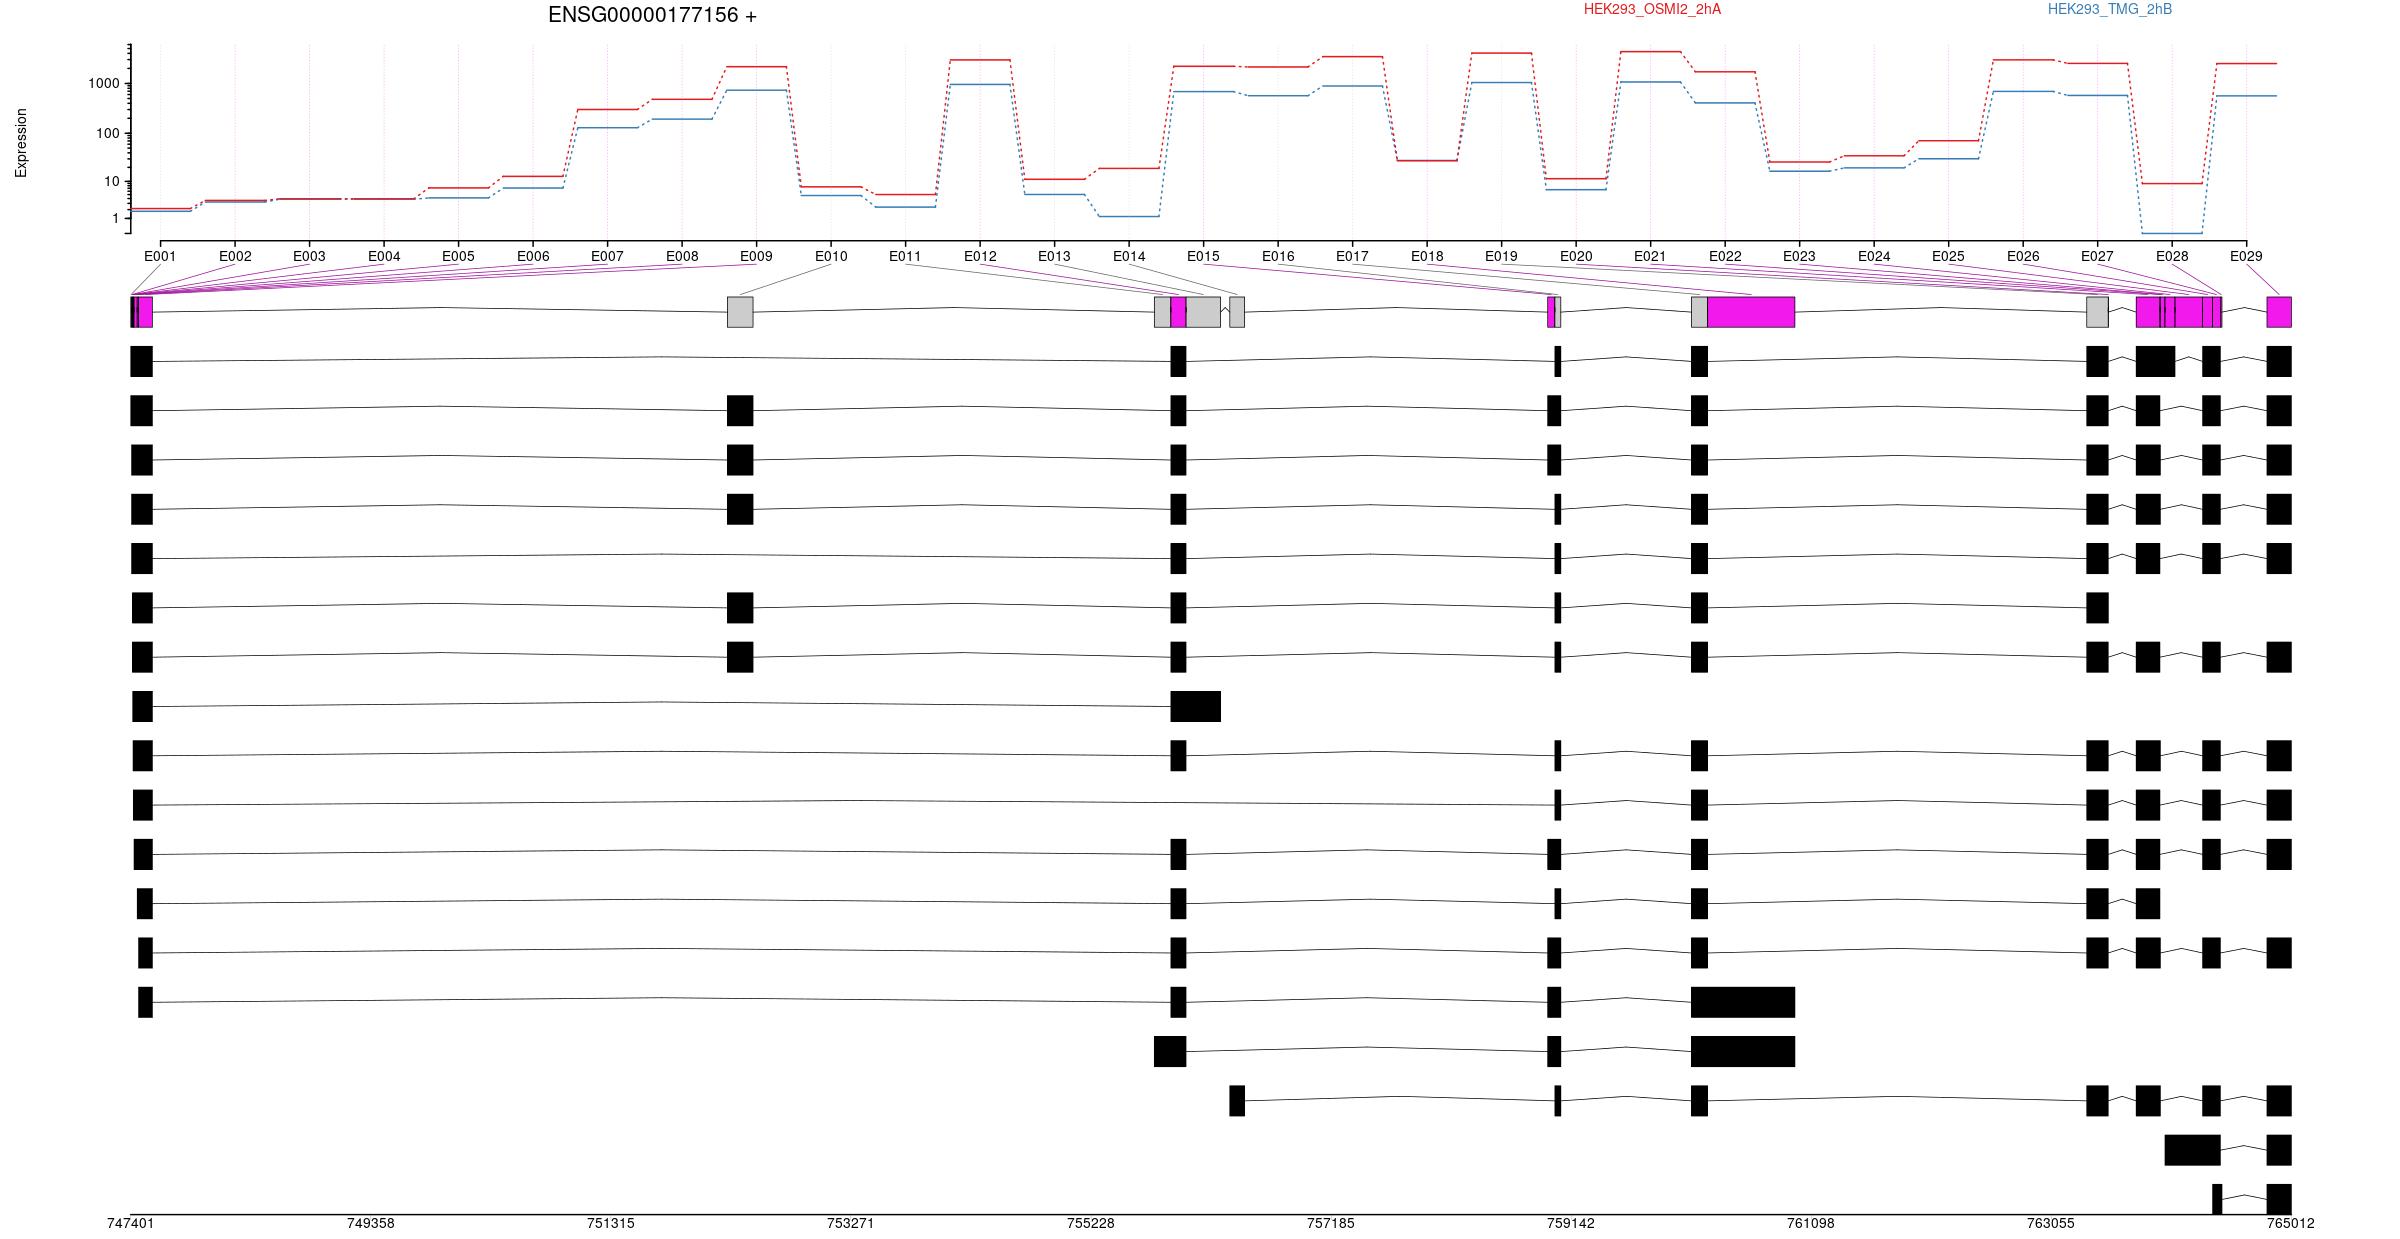Click the E012 exon bin label
Viewport: 2400px width, 1239px height.
point(980,256)
